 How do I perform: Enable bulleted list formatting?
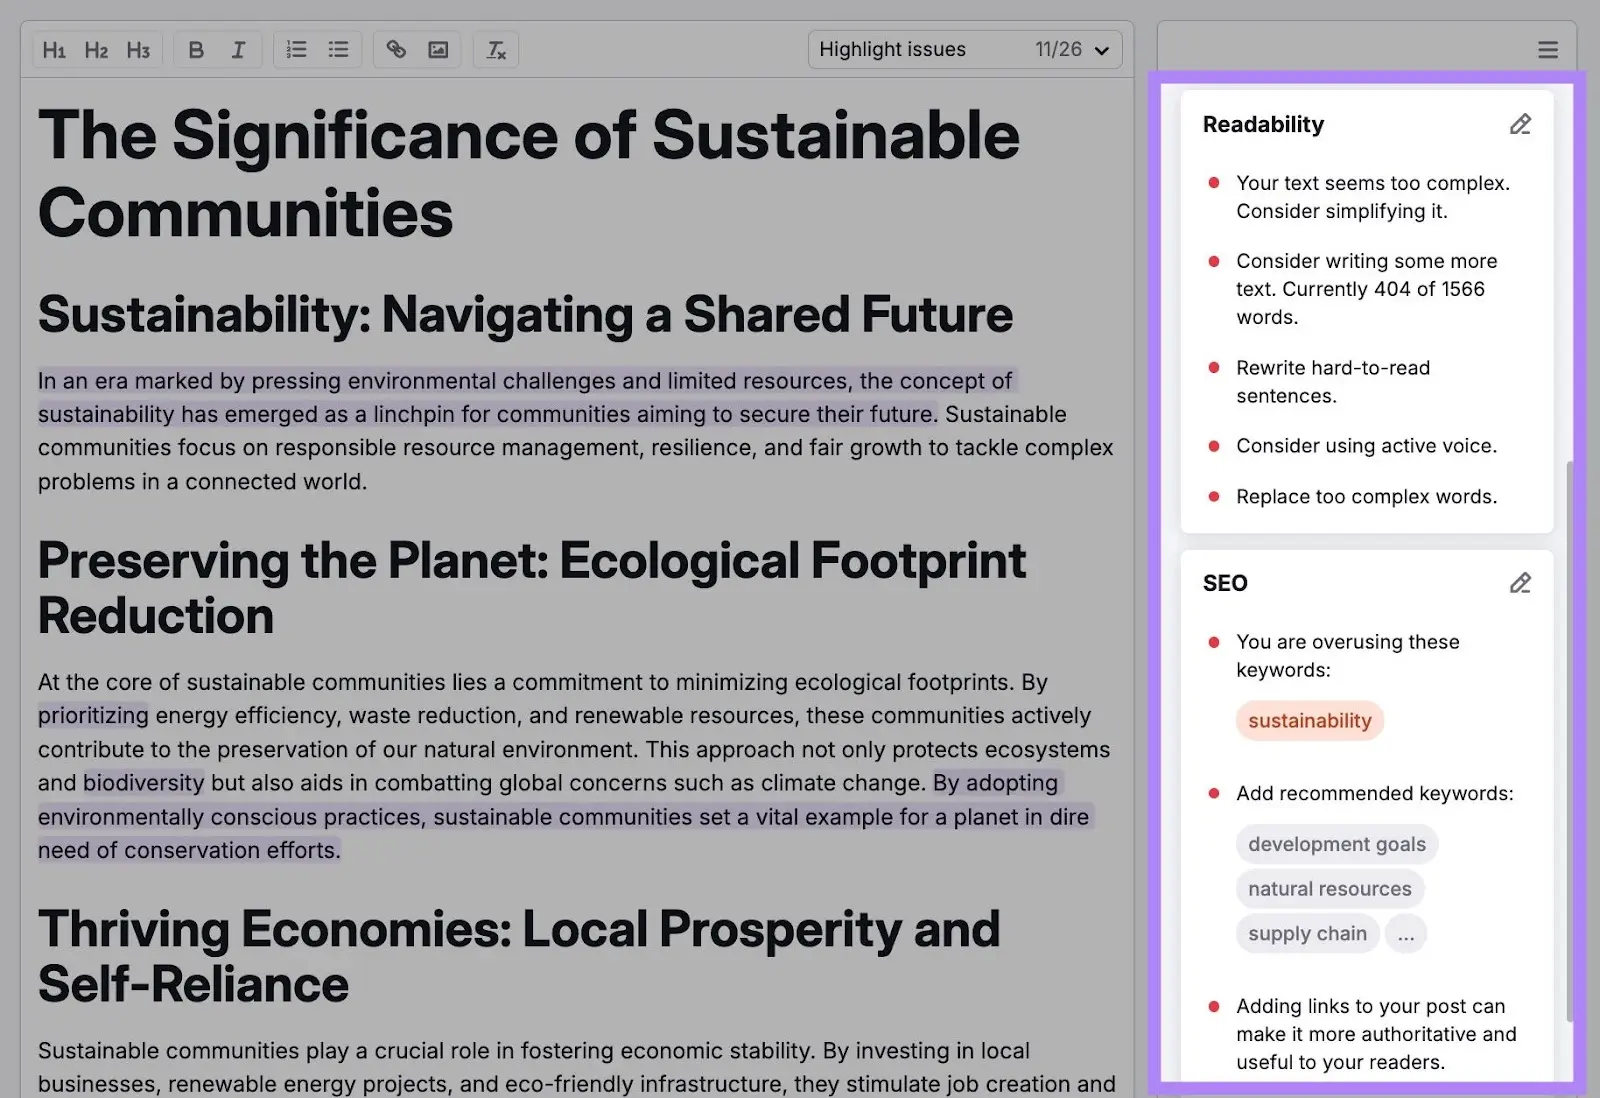[337, 49]
